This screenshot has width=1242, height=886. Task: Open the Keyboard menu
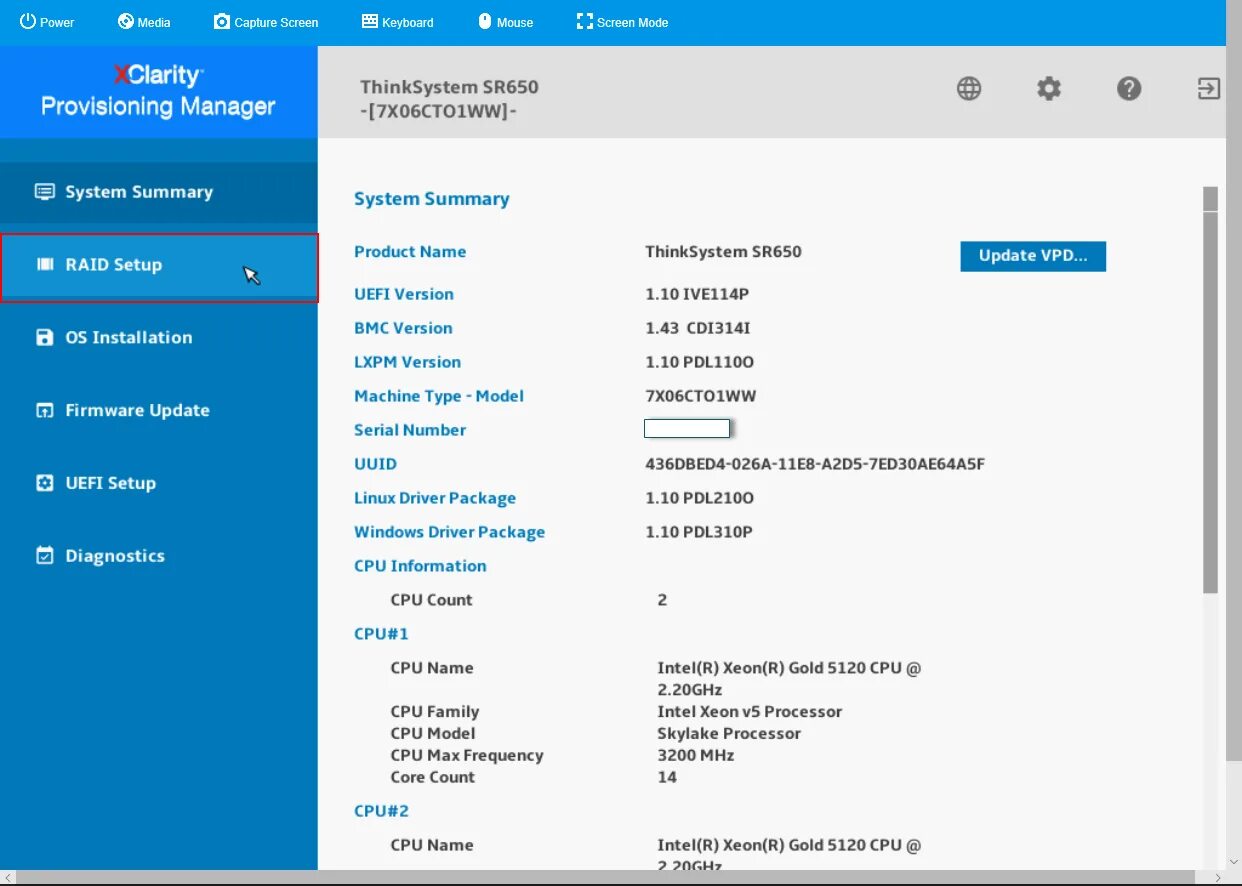397,22
